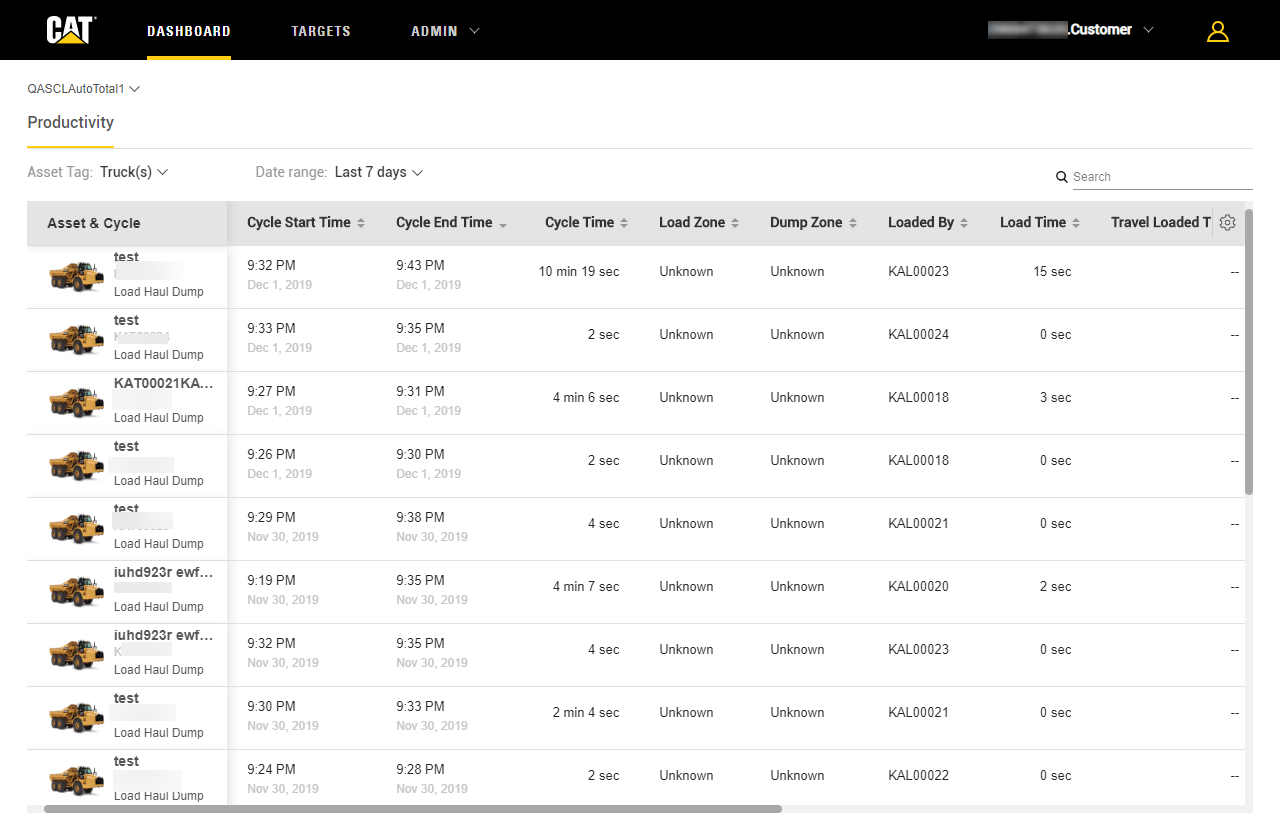
Task: Sort by Cycle End Time column
Action: point(450,223)
